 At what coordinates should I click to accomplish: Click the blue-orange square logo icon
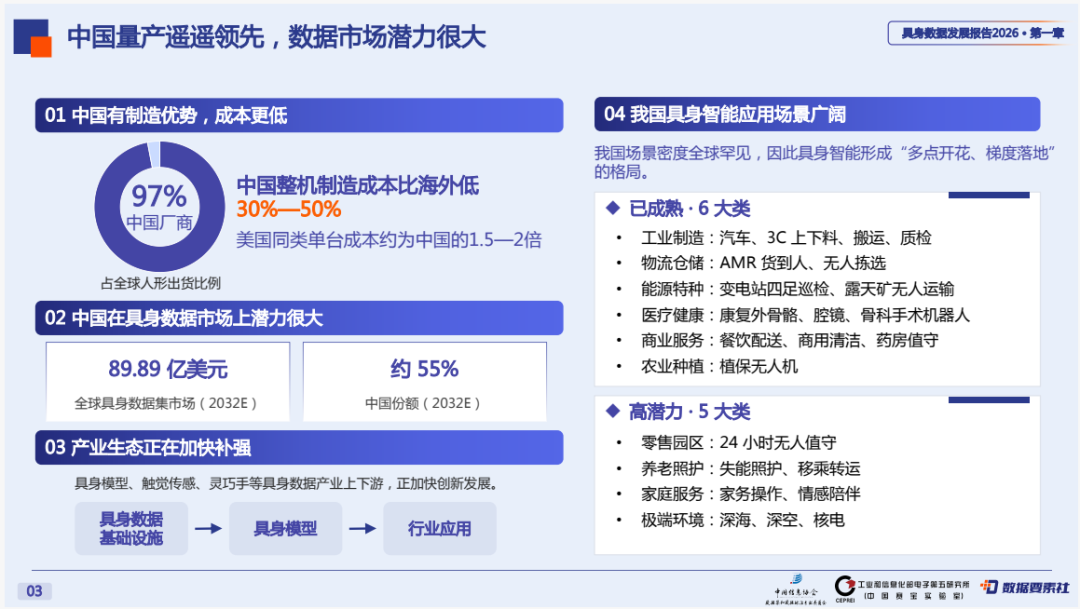click(x=32, y=38)
